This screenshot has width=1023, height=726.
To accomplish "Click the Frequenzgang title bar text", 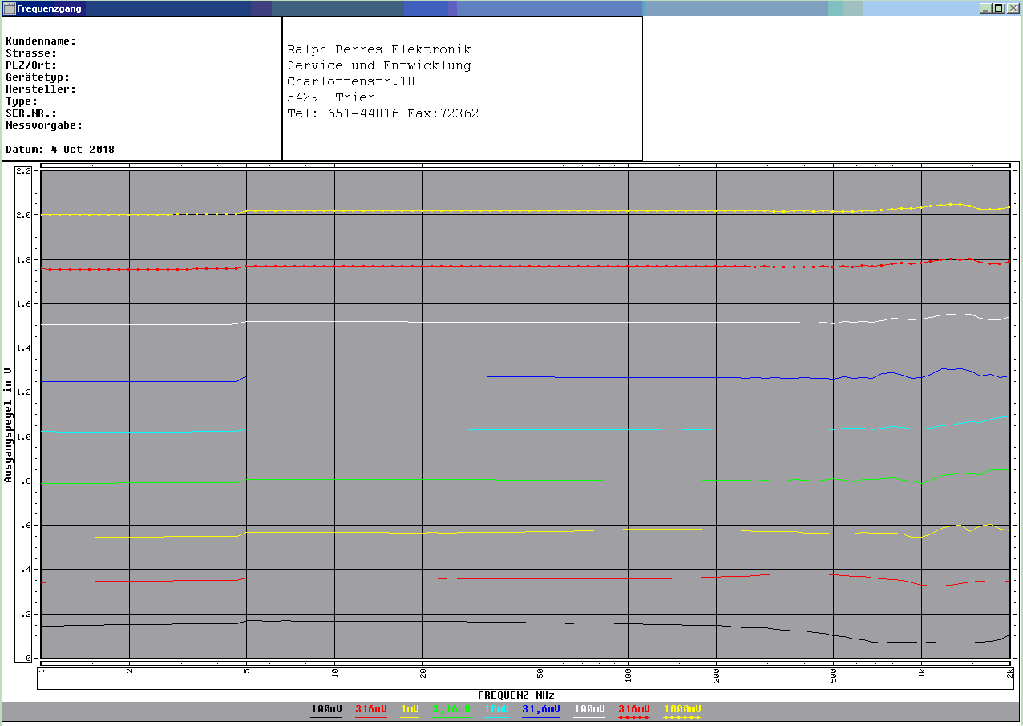I will click(x=49, y=8).
